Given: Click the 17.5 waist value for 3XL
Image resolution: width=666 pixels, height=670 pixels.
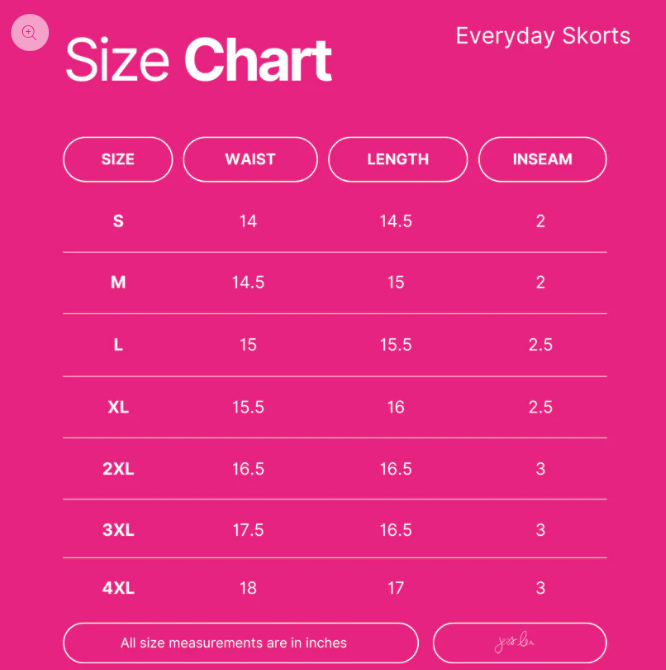Looking at the screenshot, I should coord(248,530).
